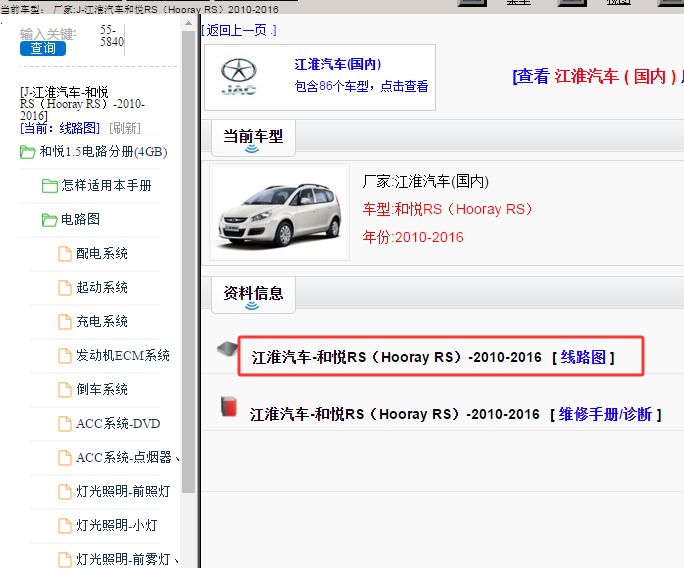Click document icon next to 配电系统
The width and height of the screenshot is (684, 568).
(65, 254)
